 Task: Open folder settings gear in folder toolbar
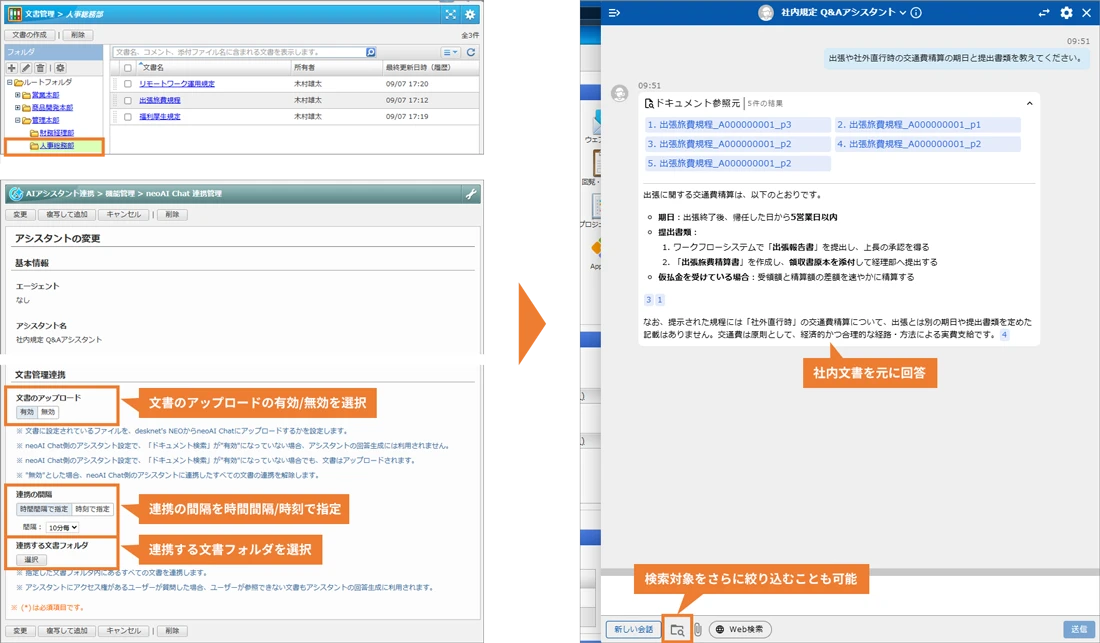(x=60, y=68)
